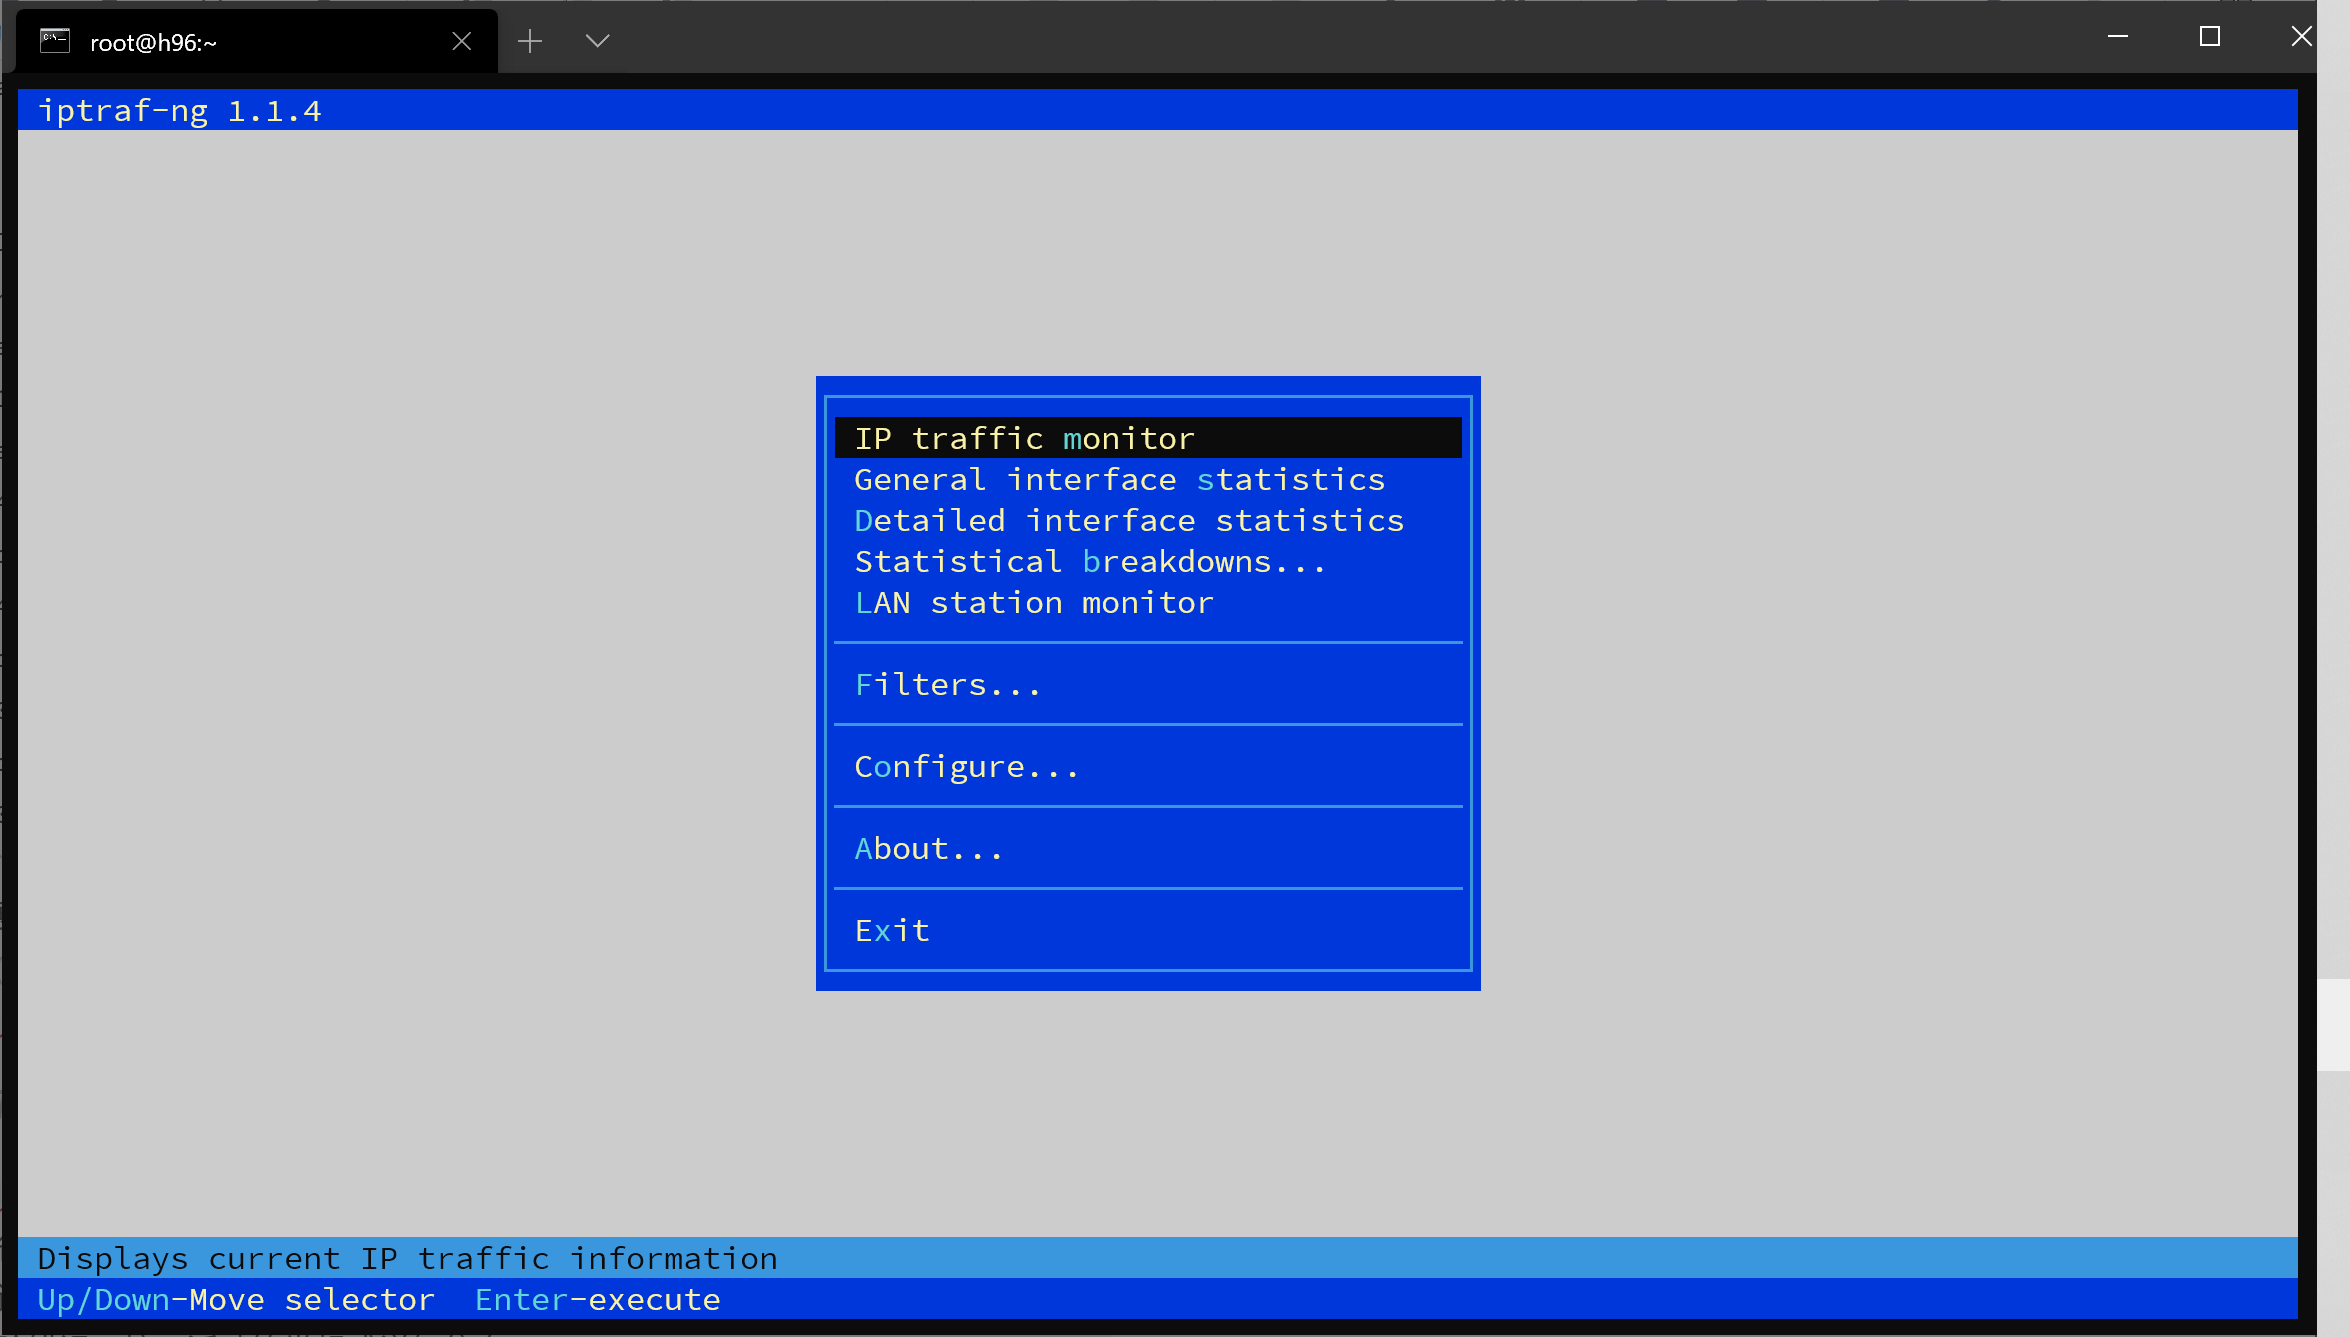Select LAN station monitor
The image size is (2350, 1337).
(1033, 602)
